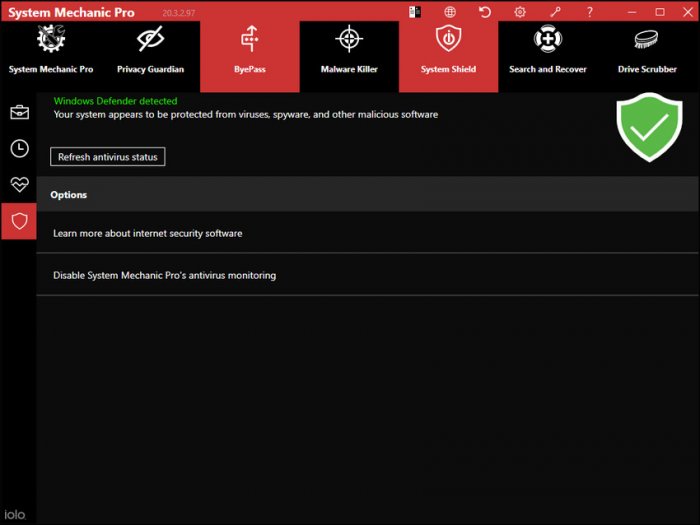Viewport: 700px width, 525px height.
Task: Select the red shield security sidebar icon
Action: (19, 221)
